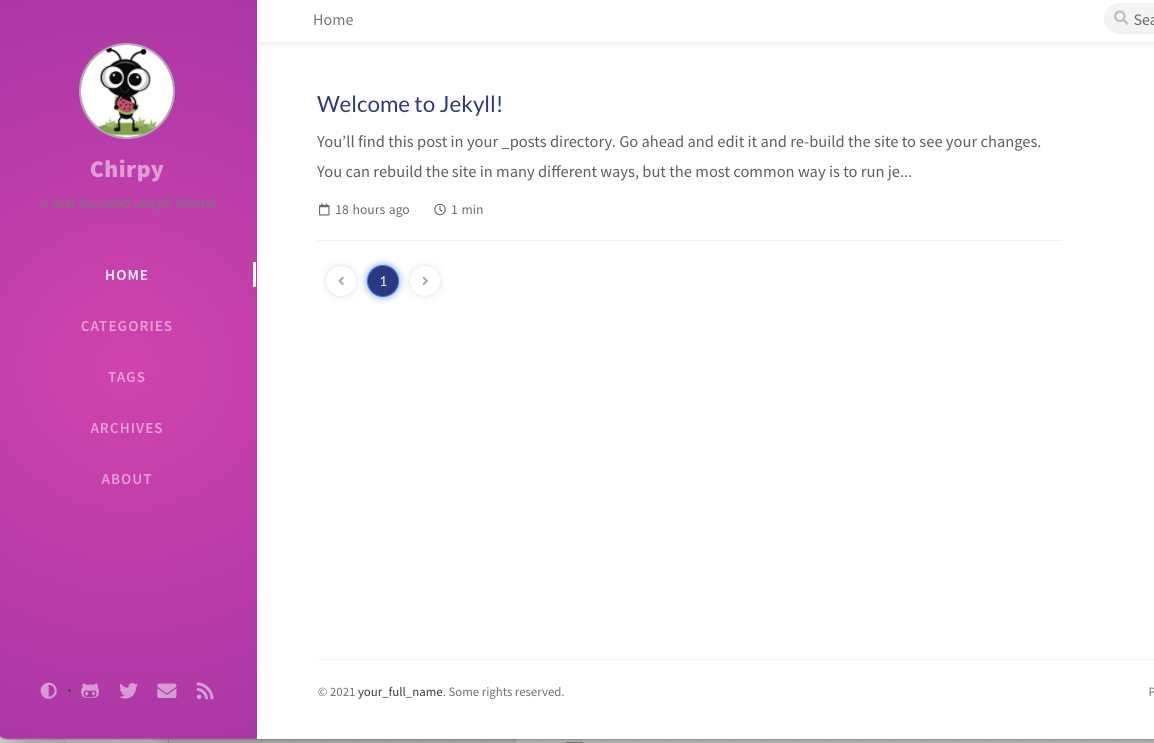
Task: Click the your_full_name footer link
Action: click(400, 692)
